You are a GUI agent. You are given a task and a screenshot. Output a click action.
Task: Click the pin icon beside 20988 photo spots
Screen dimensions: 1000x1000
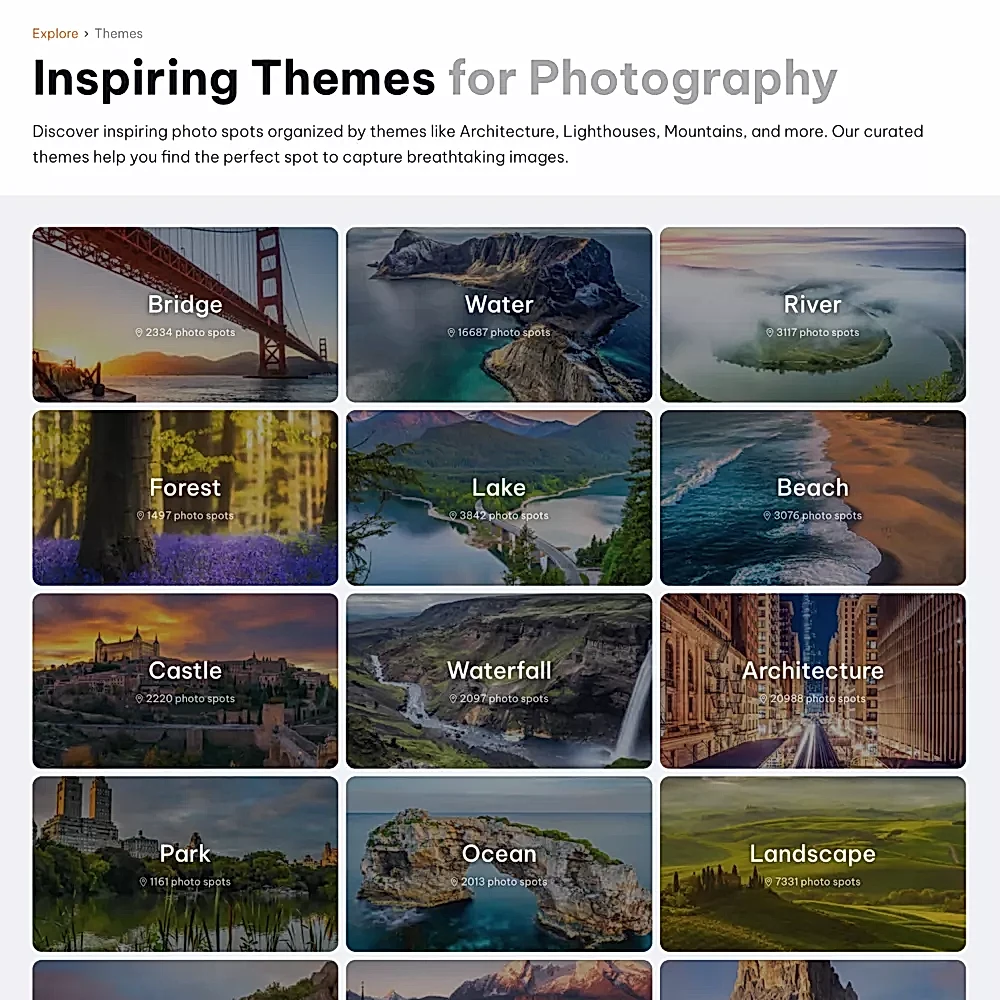coord(763,699)
